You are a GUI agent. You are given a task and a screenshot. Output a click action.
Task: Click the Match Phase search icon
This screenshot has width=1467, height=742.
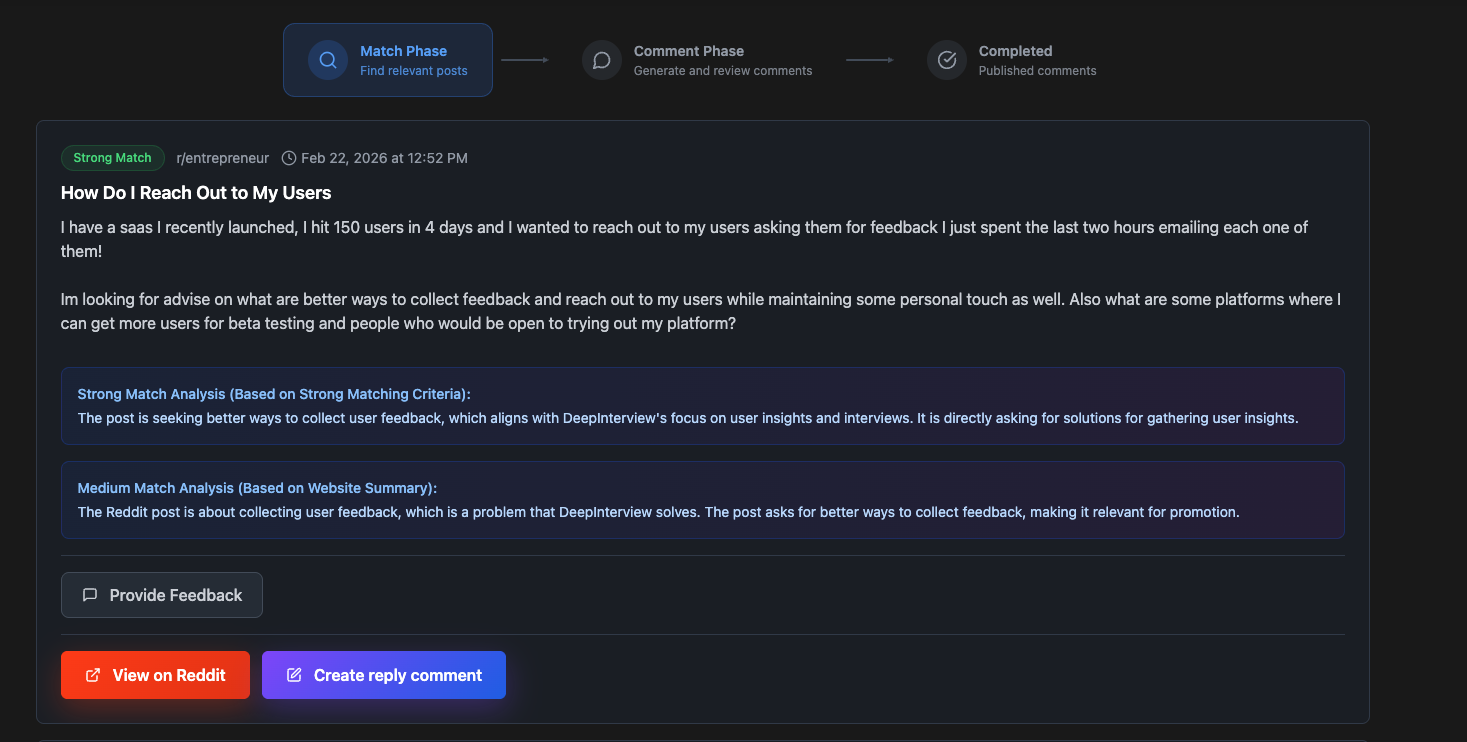(x=327, y=60)
